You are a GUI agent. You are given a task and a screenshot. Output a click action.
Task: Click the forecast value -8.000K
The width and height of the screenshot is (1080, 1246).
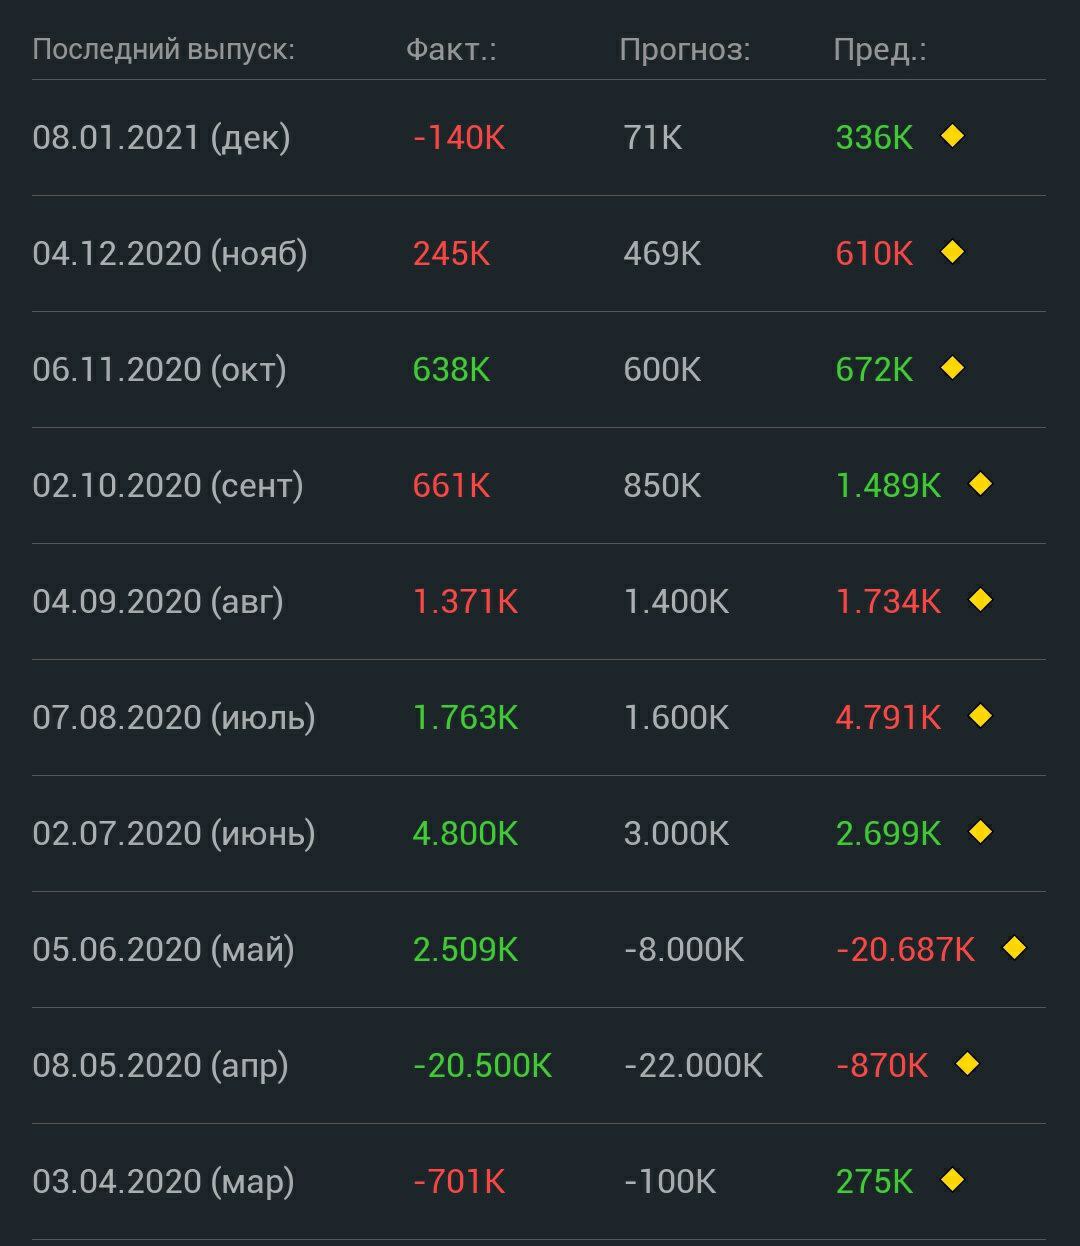pos(684,950)
